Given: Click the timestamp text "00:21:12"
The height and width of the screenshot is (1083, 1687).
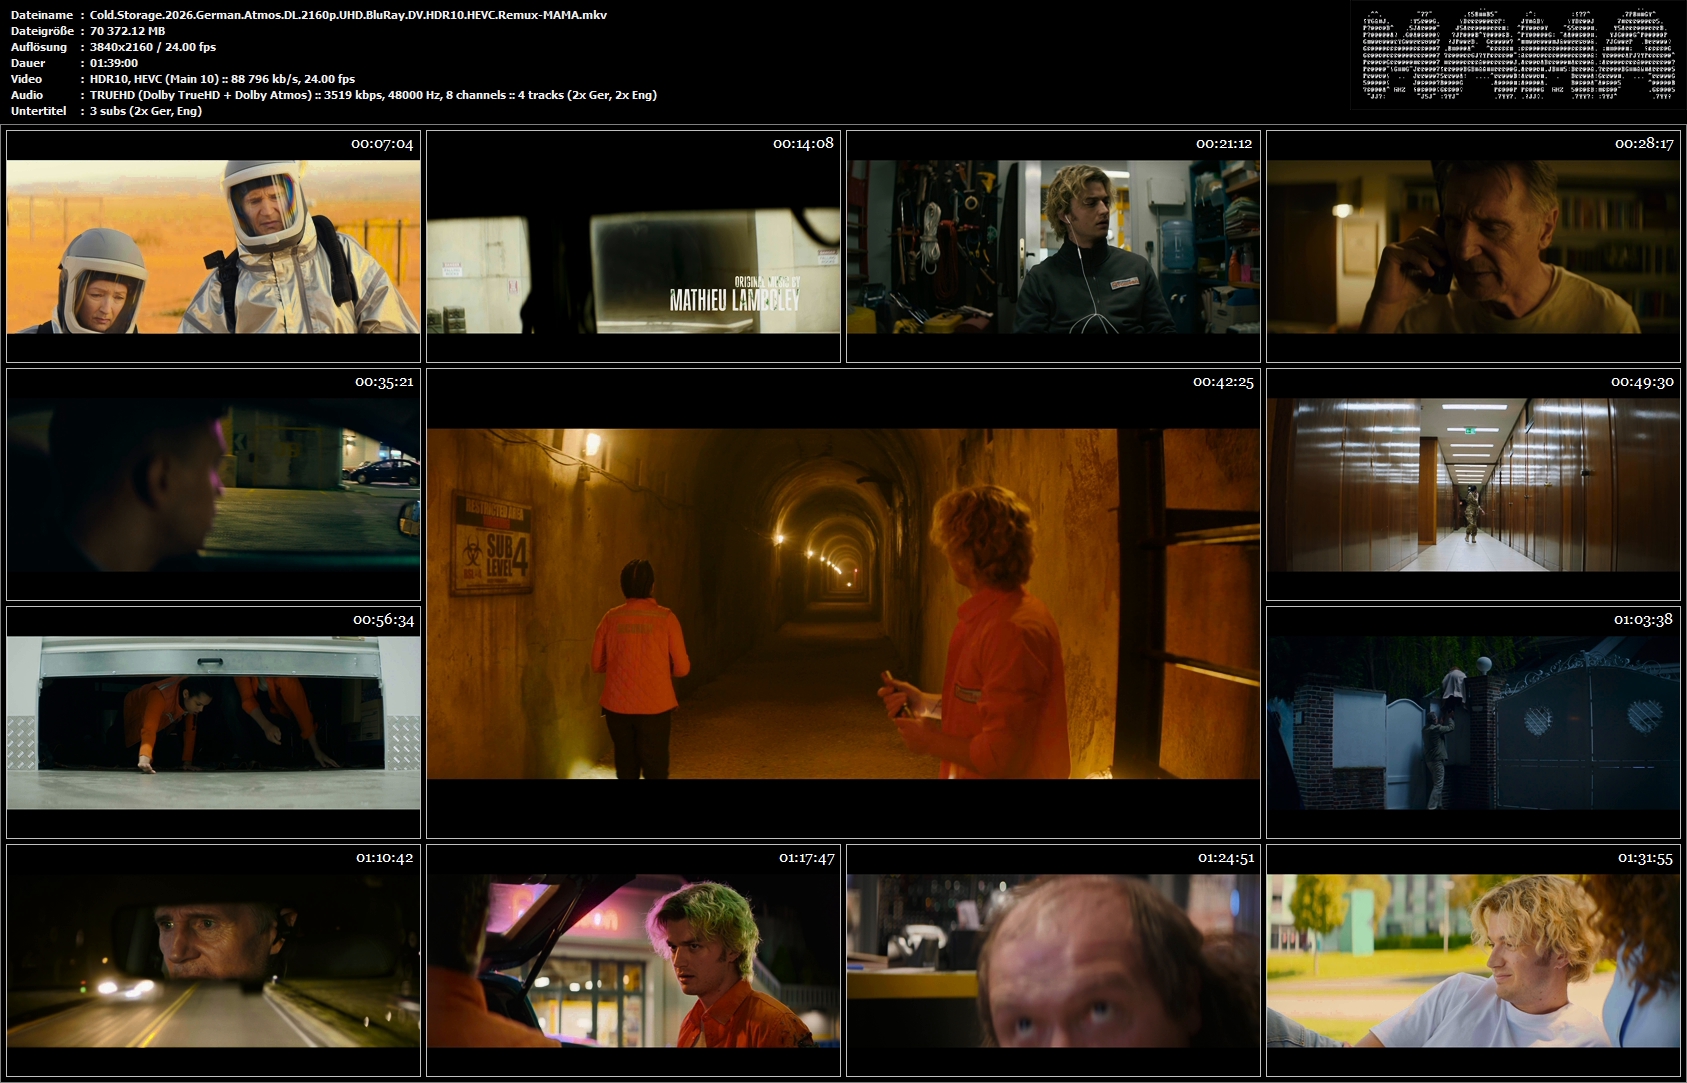Looking at the screenshot, I should pos(1224,144).
